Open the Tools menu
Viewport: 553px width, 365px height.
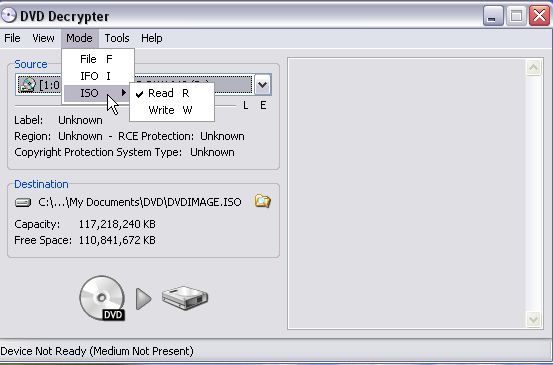(117, 38)
